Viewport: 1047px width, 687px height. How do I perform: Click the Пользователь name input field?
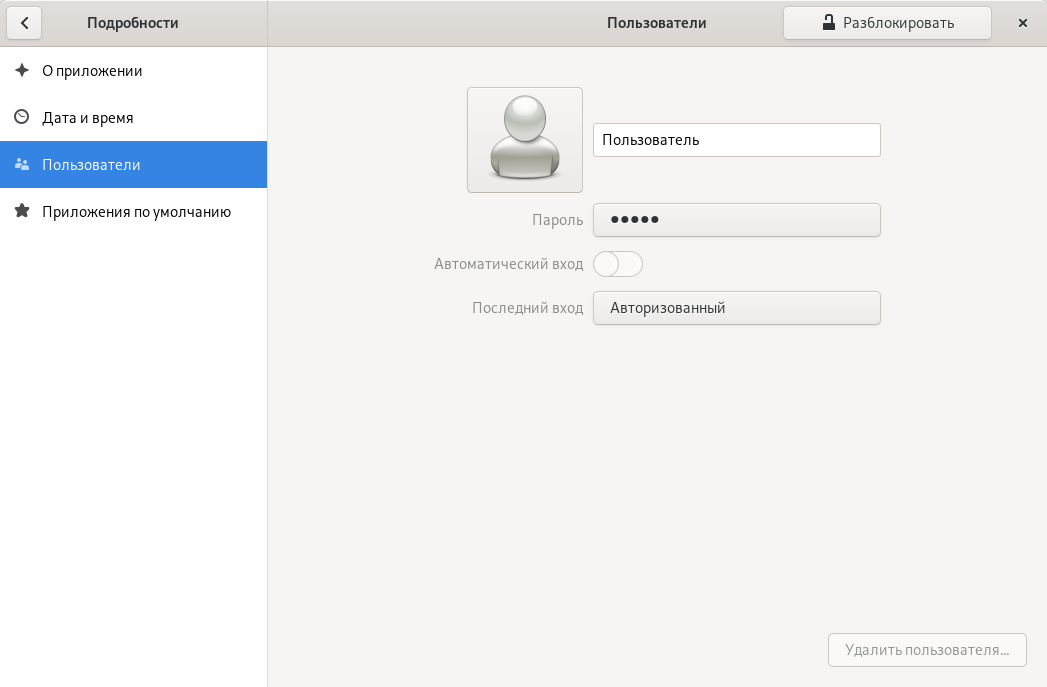pyautogui.click(x=736, y=140)
